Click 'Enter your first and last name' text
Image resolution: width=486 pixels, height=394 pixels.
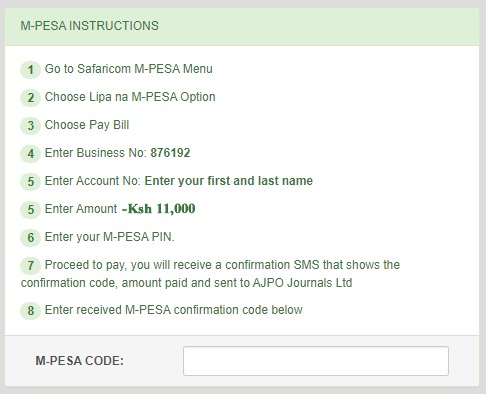(x=229, y=181)
